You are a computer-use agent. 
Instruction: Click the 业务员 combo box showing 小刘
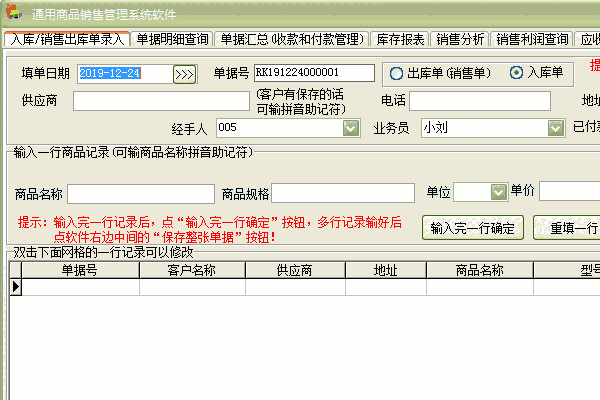(x=493, y=128)
